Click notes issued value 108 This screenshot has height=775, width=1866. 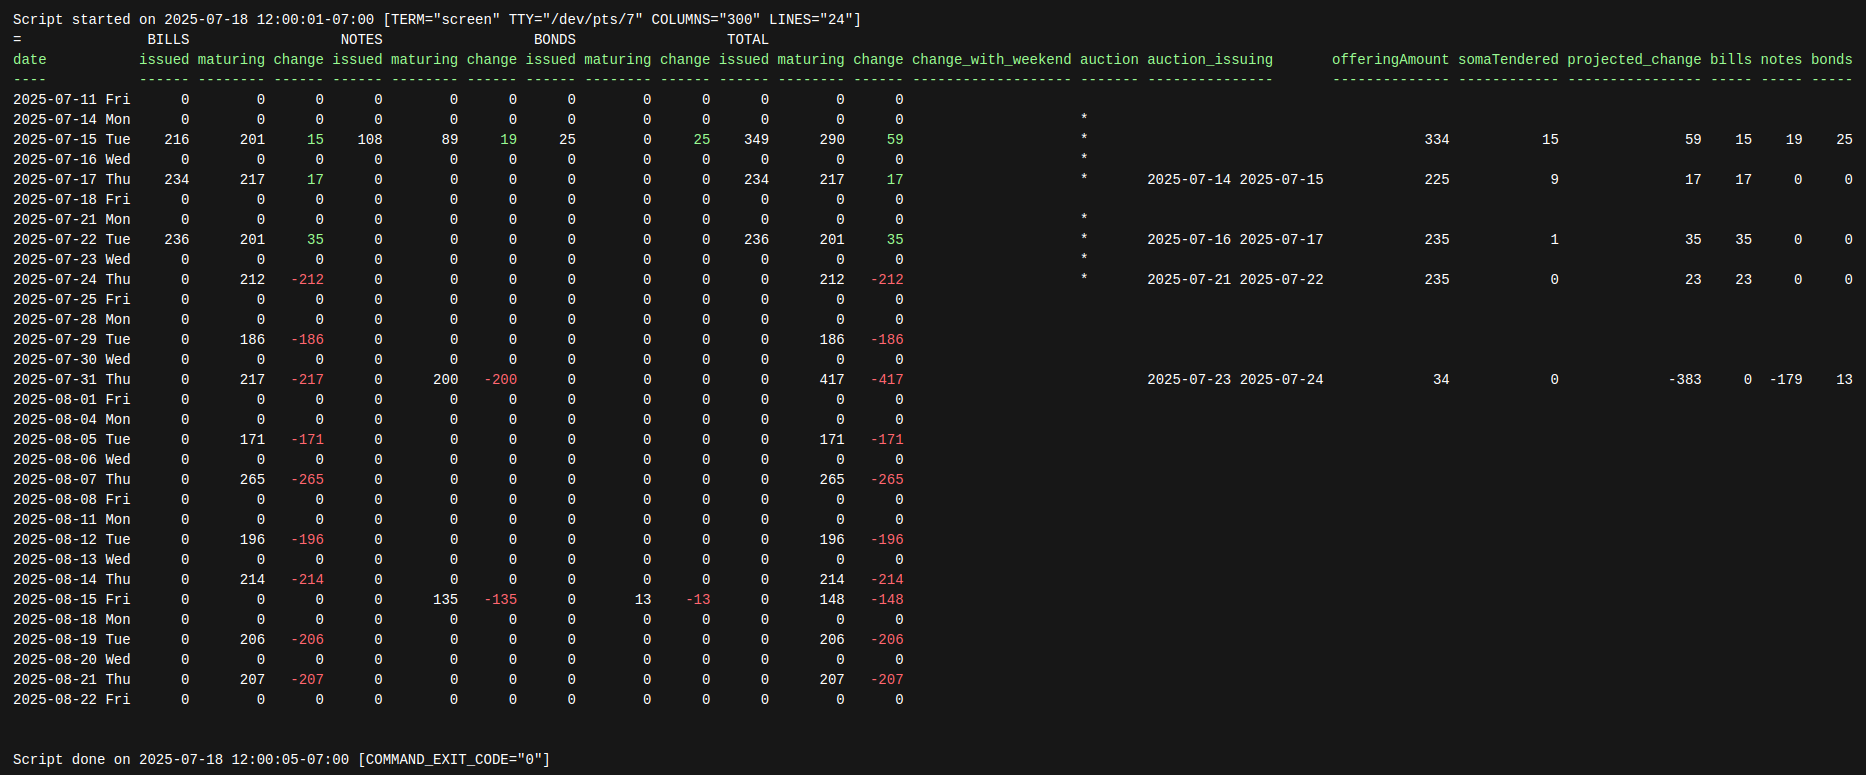pos(370,140)
